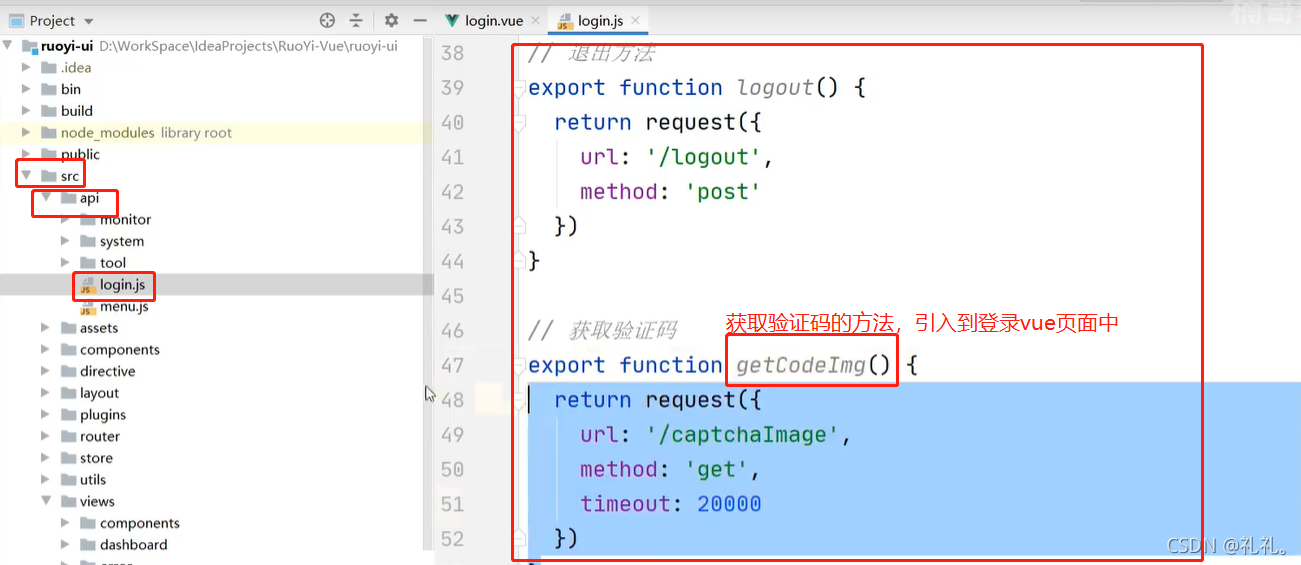Viewport: 1301px width, 565px height.
Task: Select the login.js editor tab
Action: 602,20
